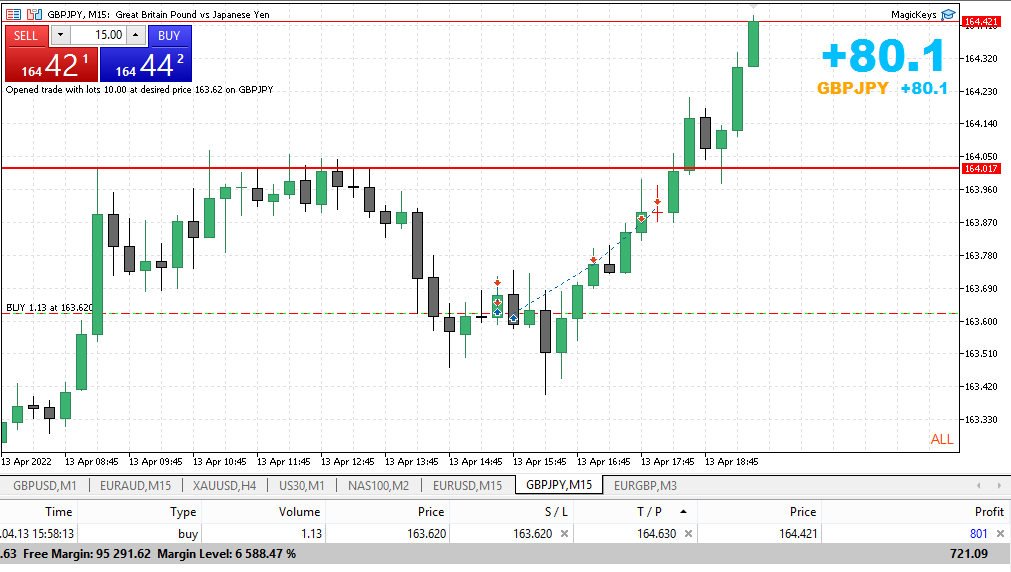This screenshot has width=1011, height=572.
Task: Click the red SELL button
Action: 26,35
